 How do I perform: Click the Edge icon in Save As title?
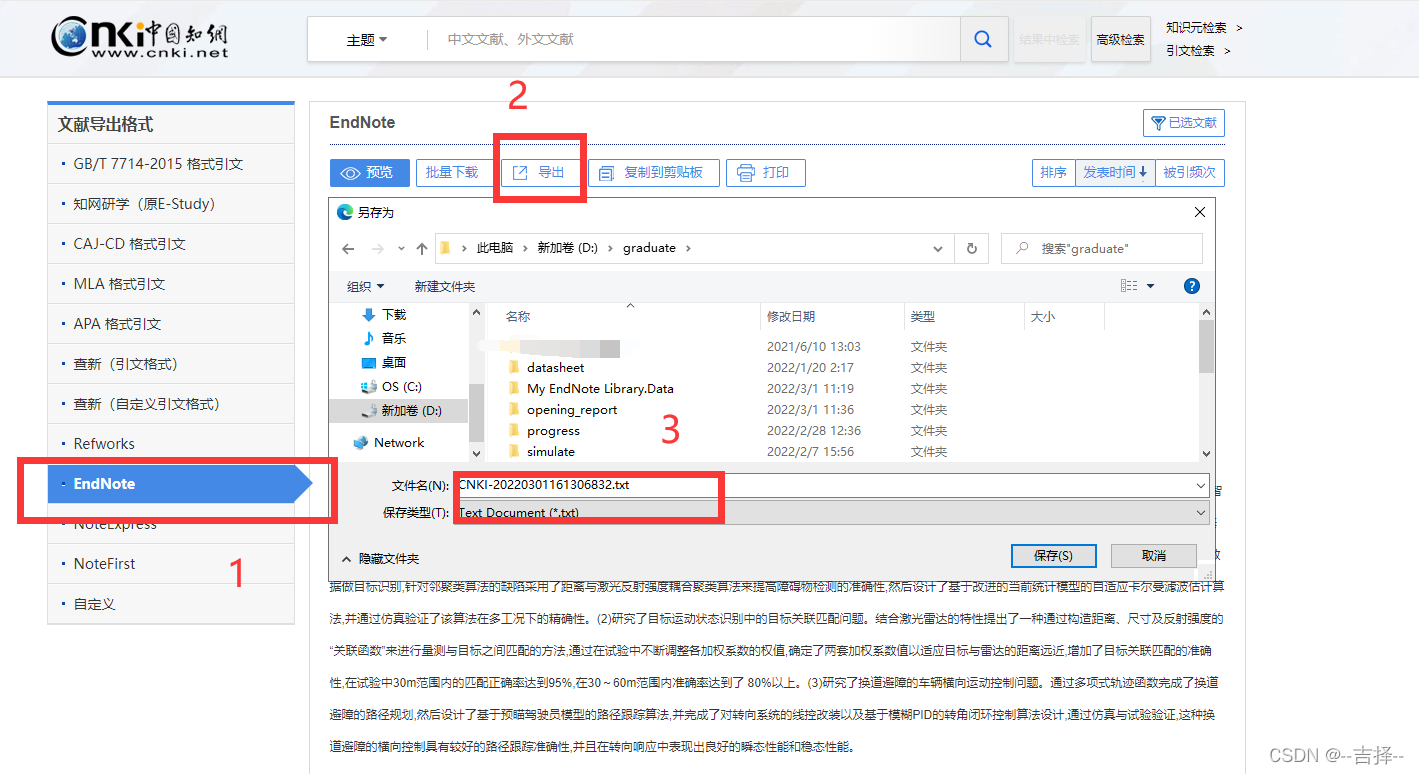[345, 212]
